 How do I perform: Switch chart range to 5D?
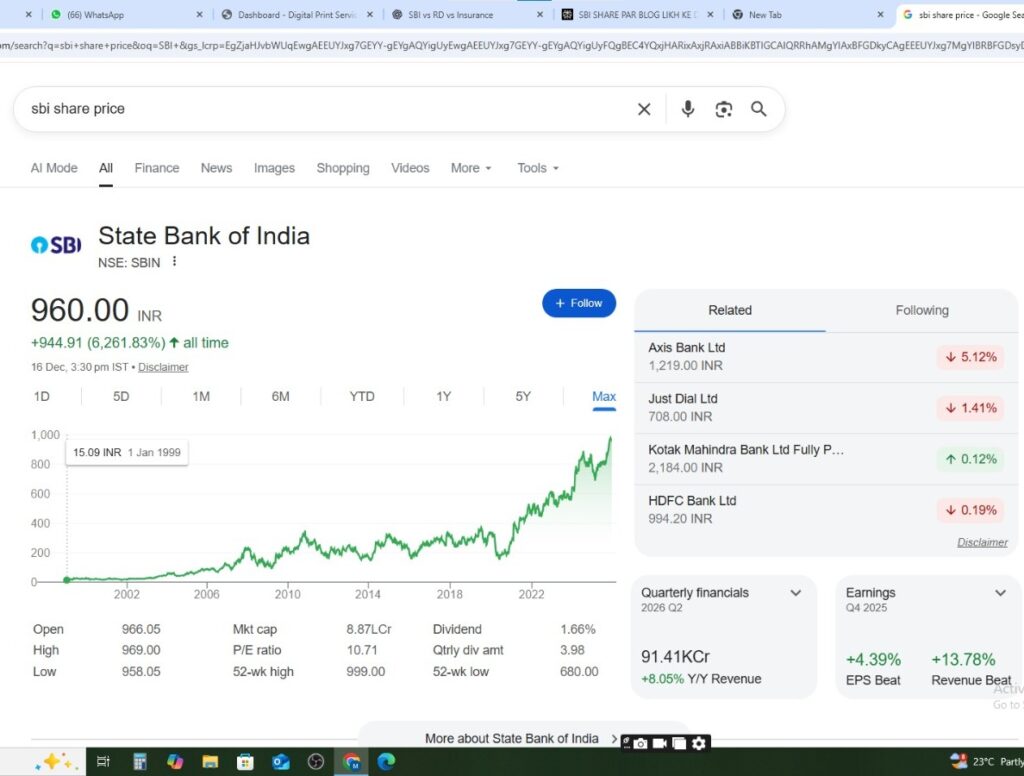point(121,397)
